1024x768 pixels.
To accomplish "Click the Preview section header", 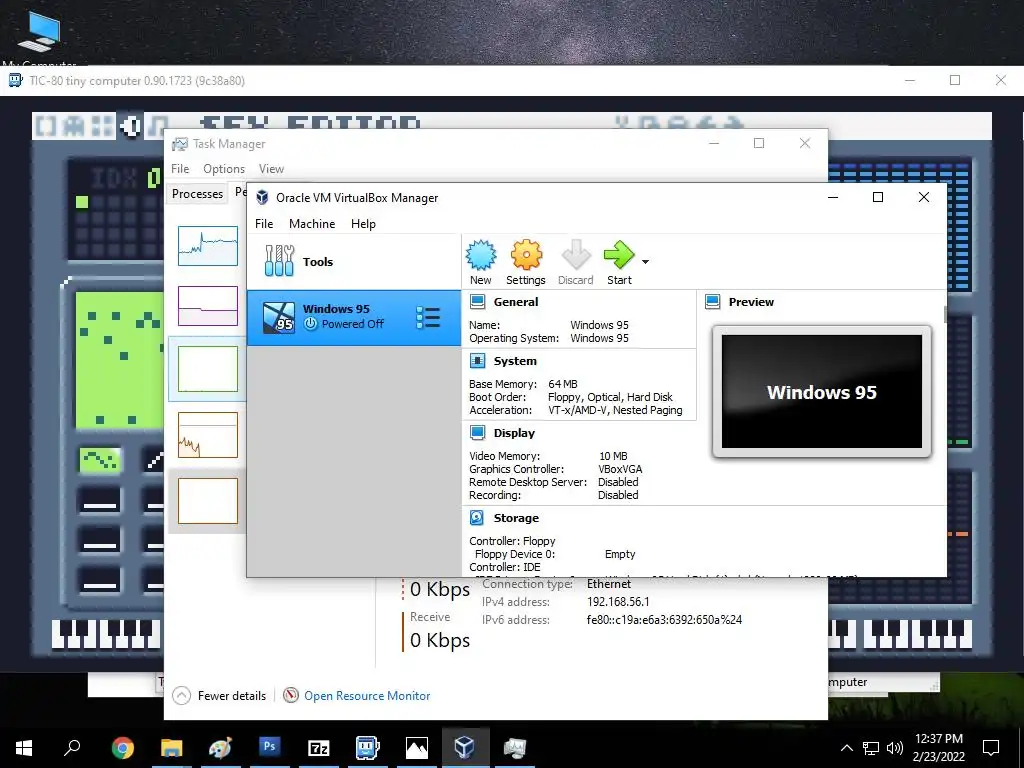I will pos(751,302).
